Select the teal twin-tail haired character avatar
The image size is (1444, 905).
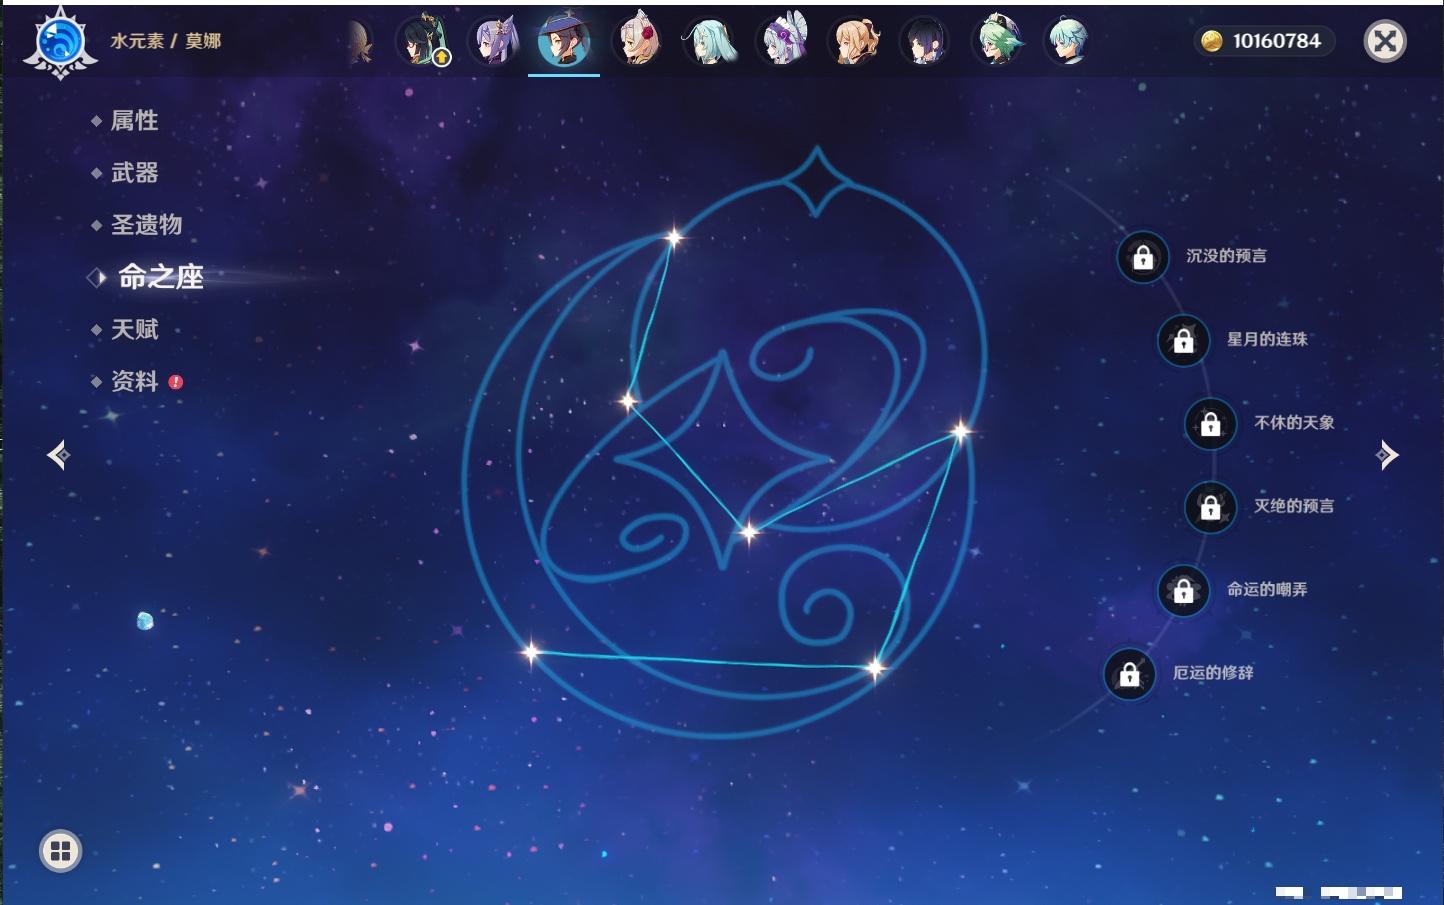pos(710,41)
